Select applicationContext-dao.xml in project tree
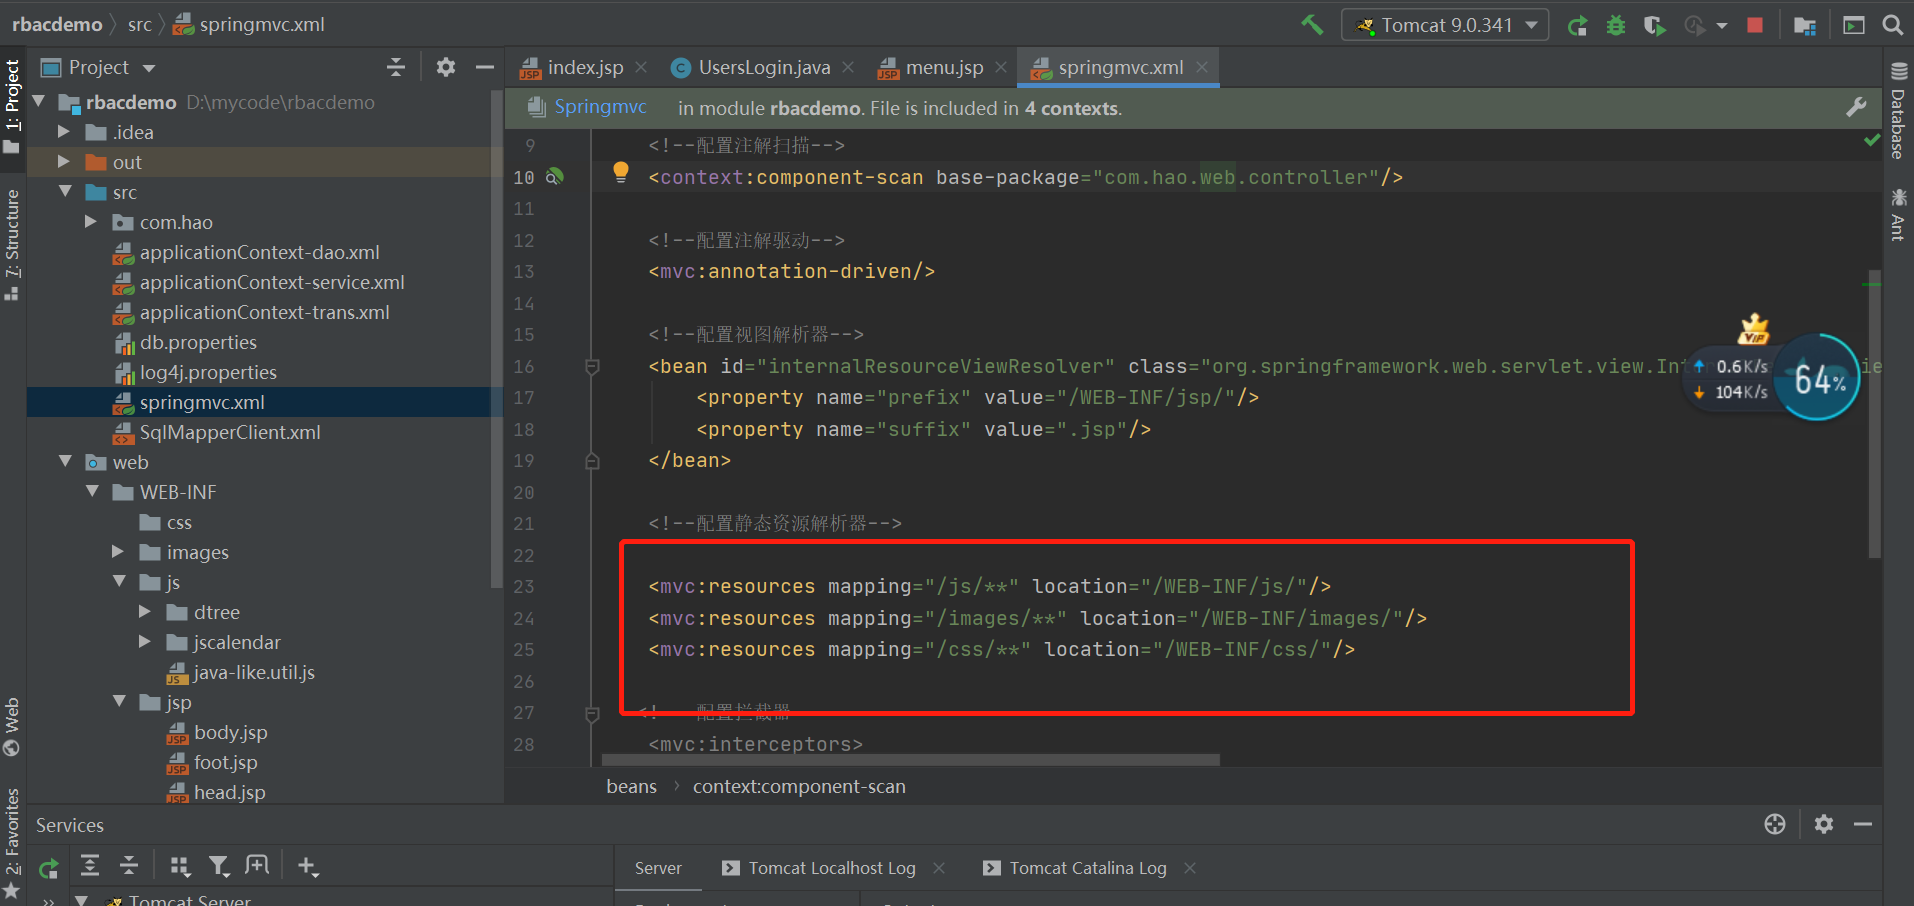This screenshot has width=1914, height=906. click(x=260, y=252)
